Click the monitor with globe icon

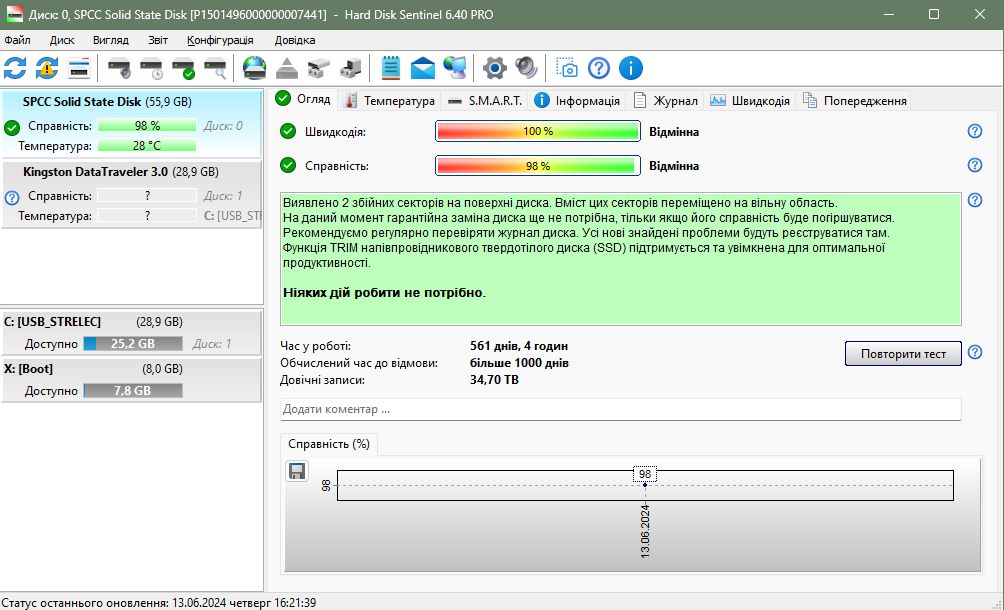point(455,68)
